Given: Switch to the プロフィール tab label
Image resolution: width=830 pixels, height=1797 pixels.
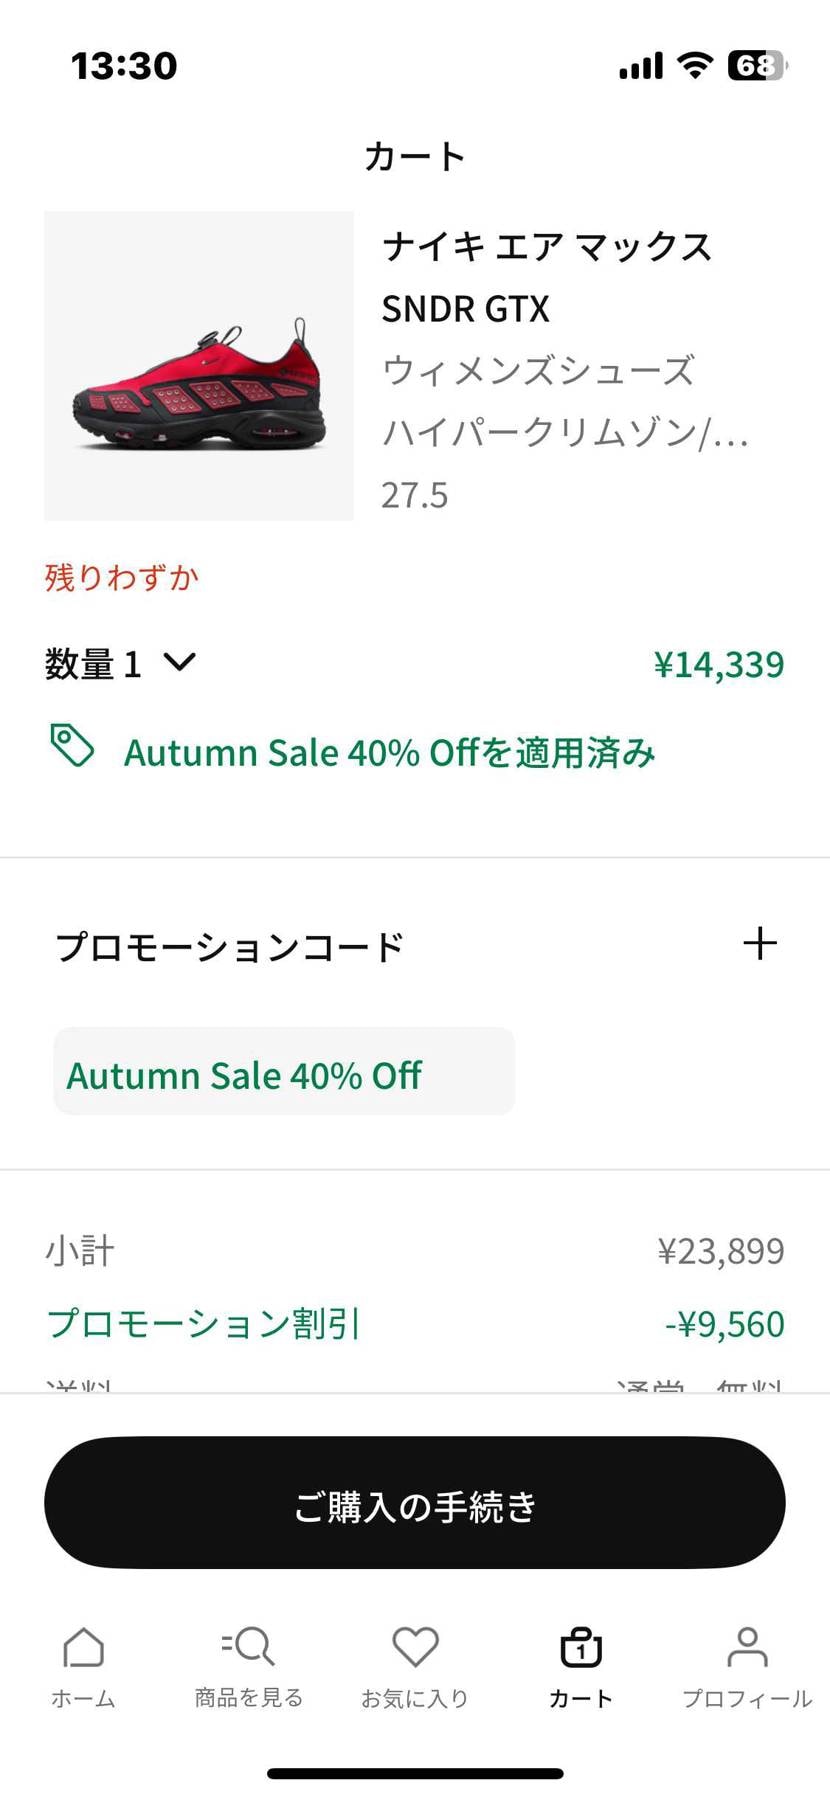Looking at the screenshot, I should 747,1698.
